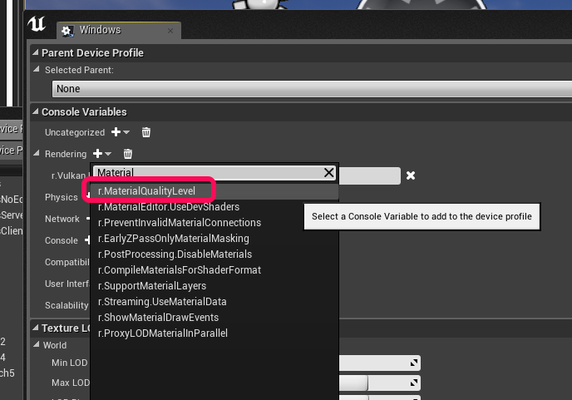Open the Selected Parent None dropdown
Image resolution: width=572 pixels, height=400 pixels.
tap(312, 89)
